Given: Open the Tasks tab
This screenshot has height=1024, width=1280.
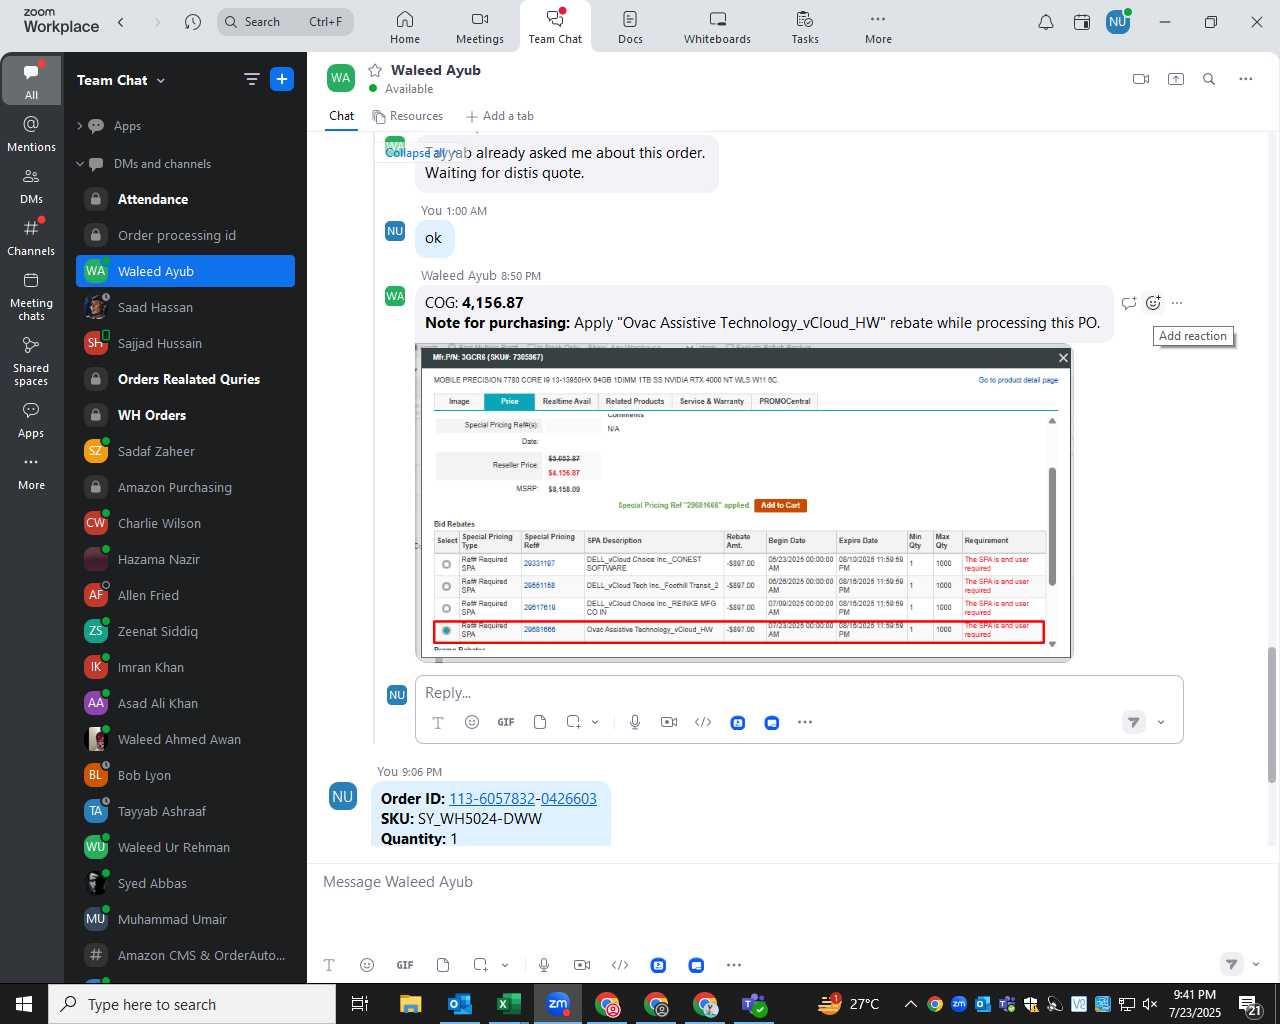Looking at the screenshot, I should pyautogui.click(x=805, y=27).
